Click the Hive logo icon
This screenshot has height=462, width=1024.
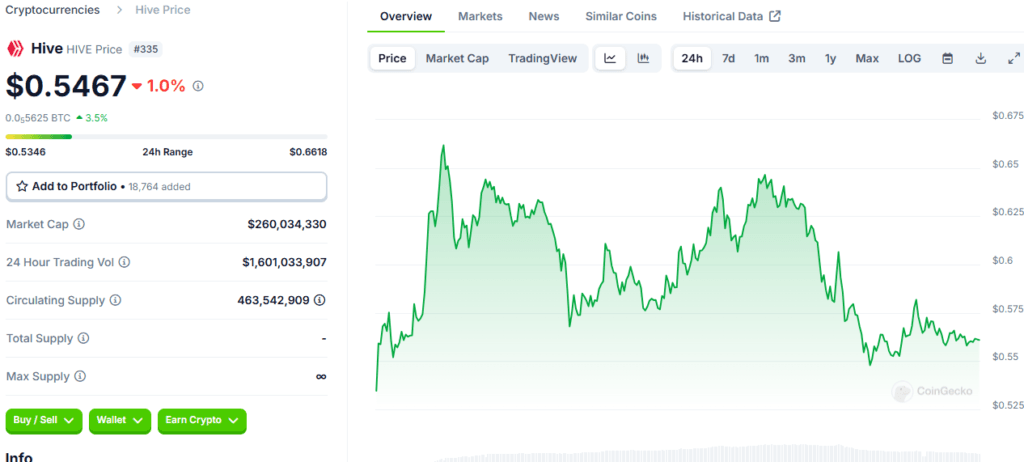point(15,48)
